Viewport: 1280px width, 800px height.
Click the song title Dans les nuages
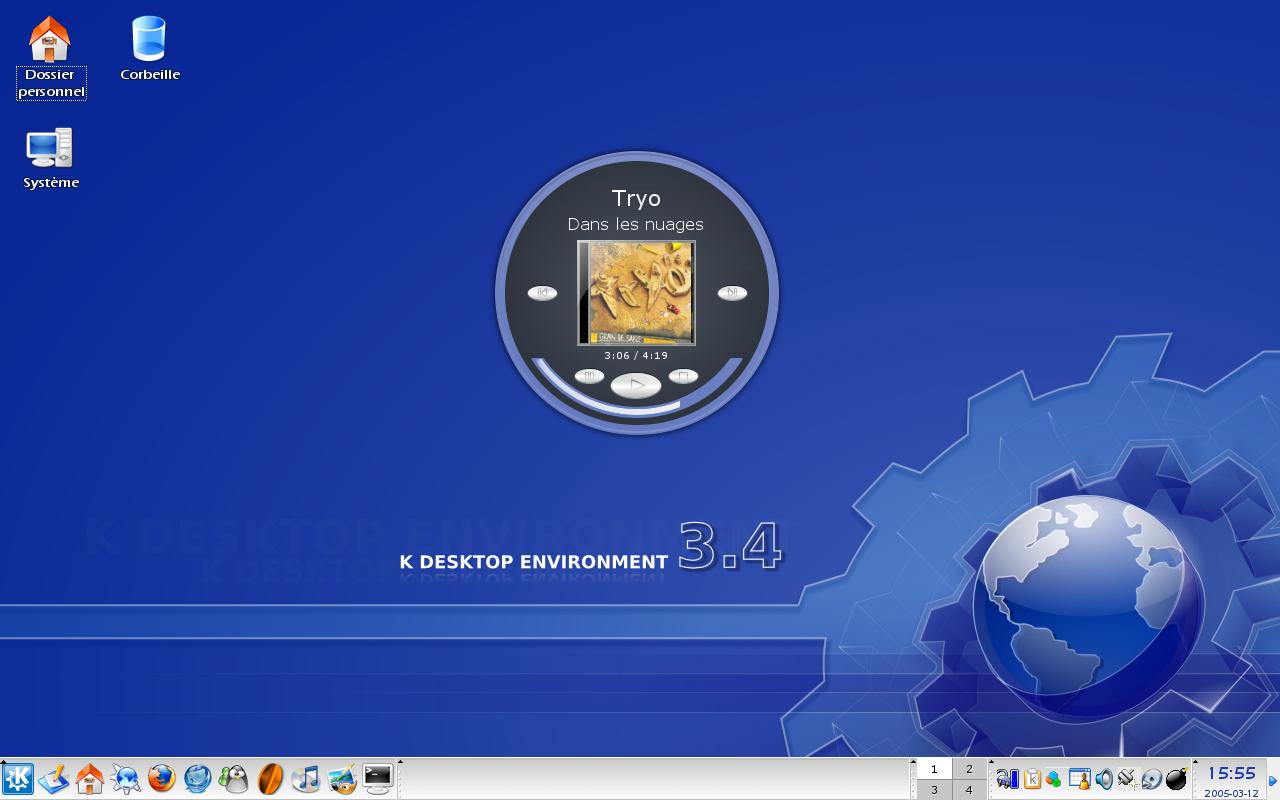[x=636, y=224]
